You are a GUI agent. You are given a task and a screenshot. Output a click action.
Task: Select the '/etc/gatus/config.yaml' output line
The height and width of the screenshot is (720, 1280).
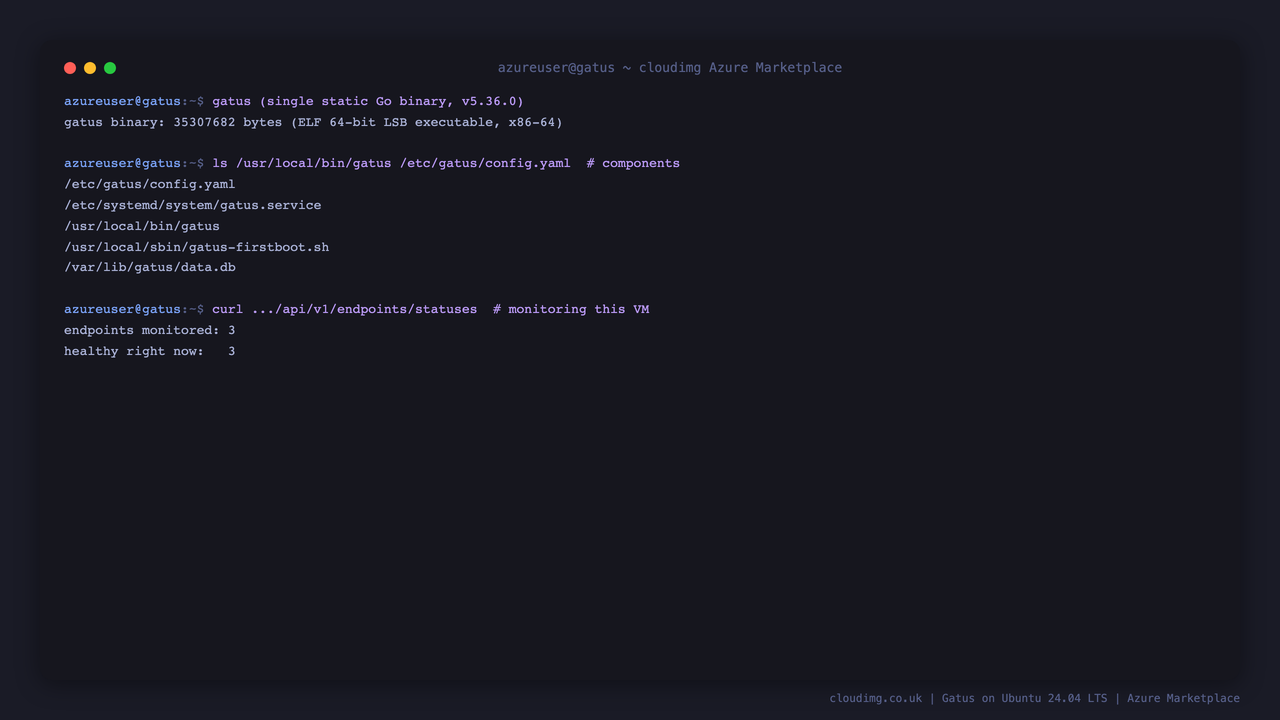pos(150,184)
